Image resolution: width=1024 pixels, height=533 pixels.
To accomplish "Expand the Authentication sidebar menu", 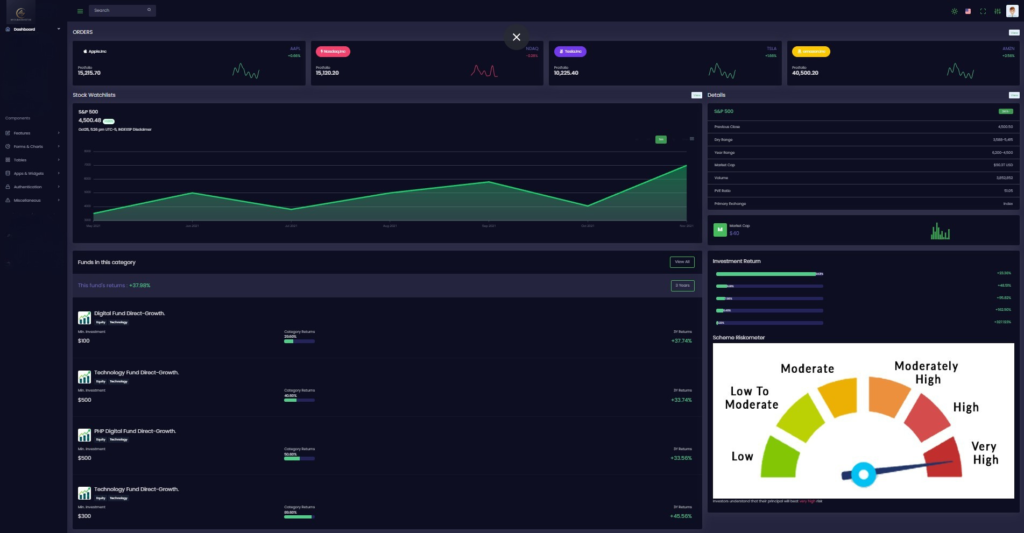I will point(34,186).
